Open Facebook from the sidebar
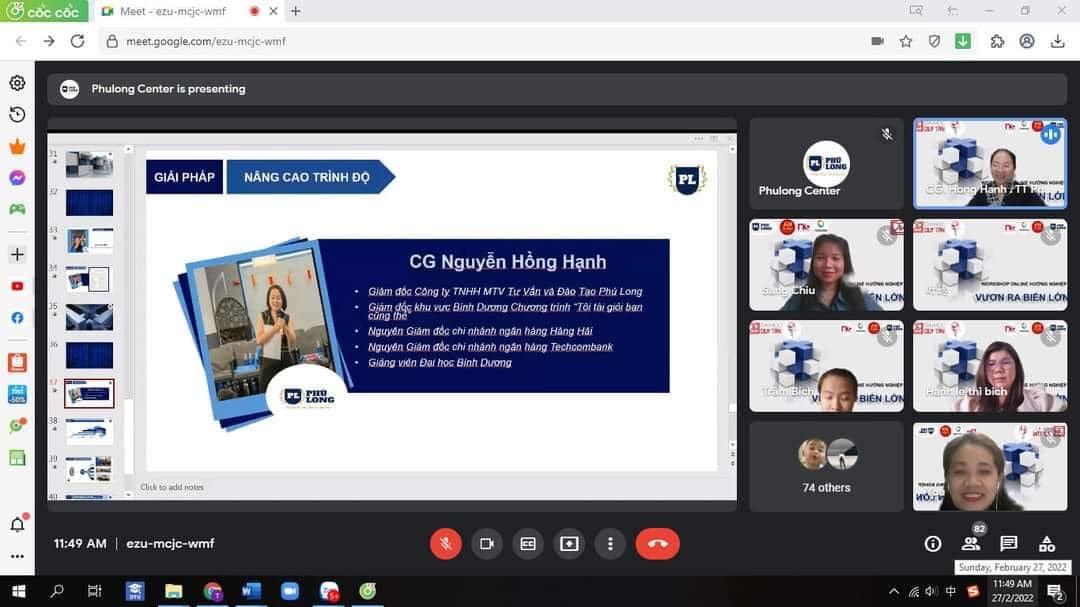This screenshot has width=1080, height=607. click(17, 318)
